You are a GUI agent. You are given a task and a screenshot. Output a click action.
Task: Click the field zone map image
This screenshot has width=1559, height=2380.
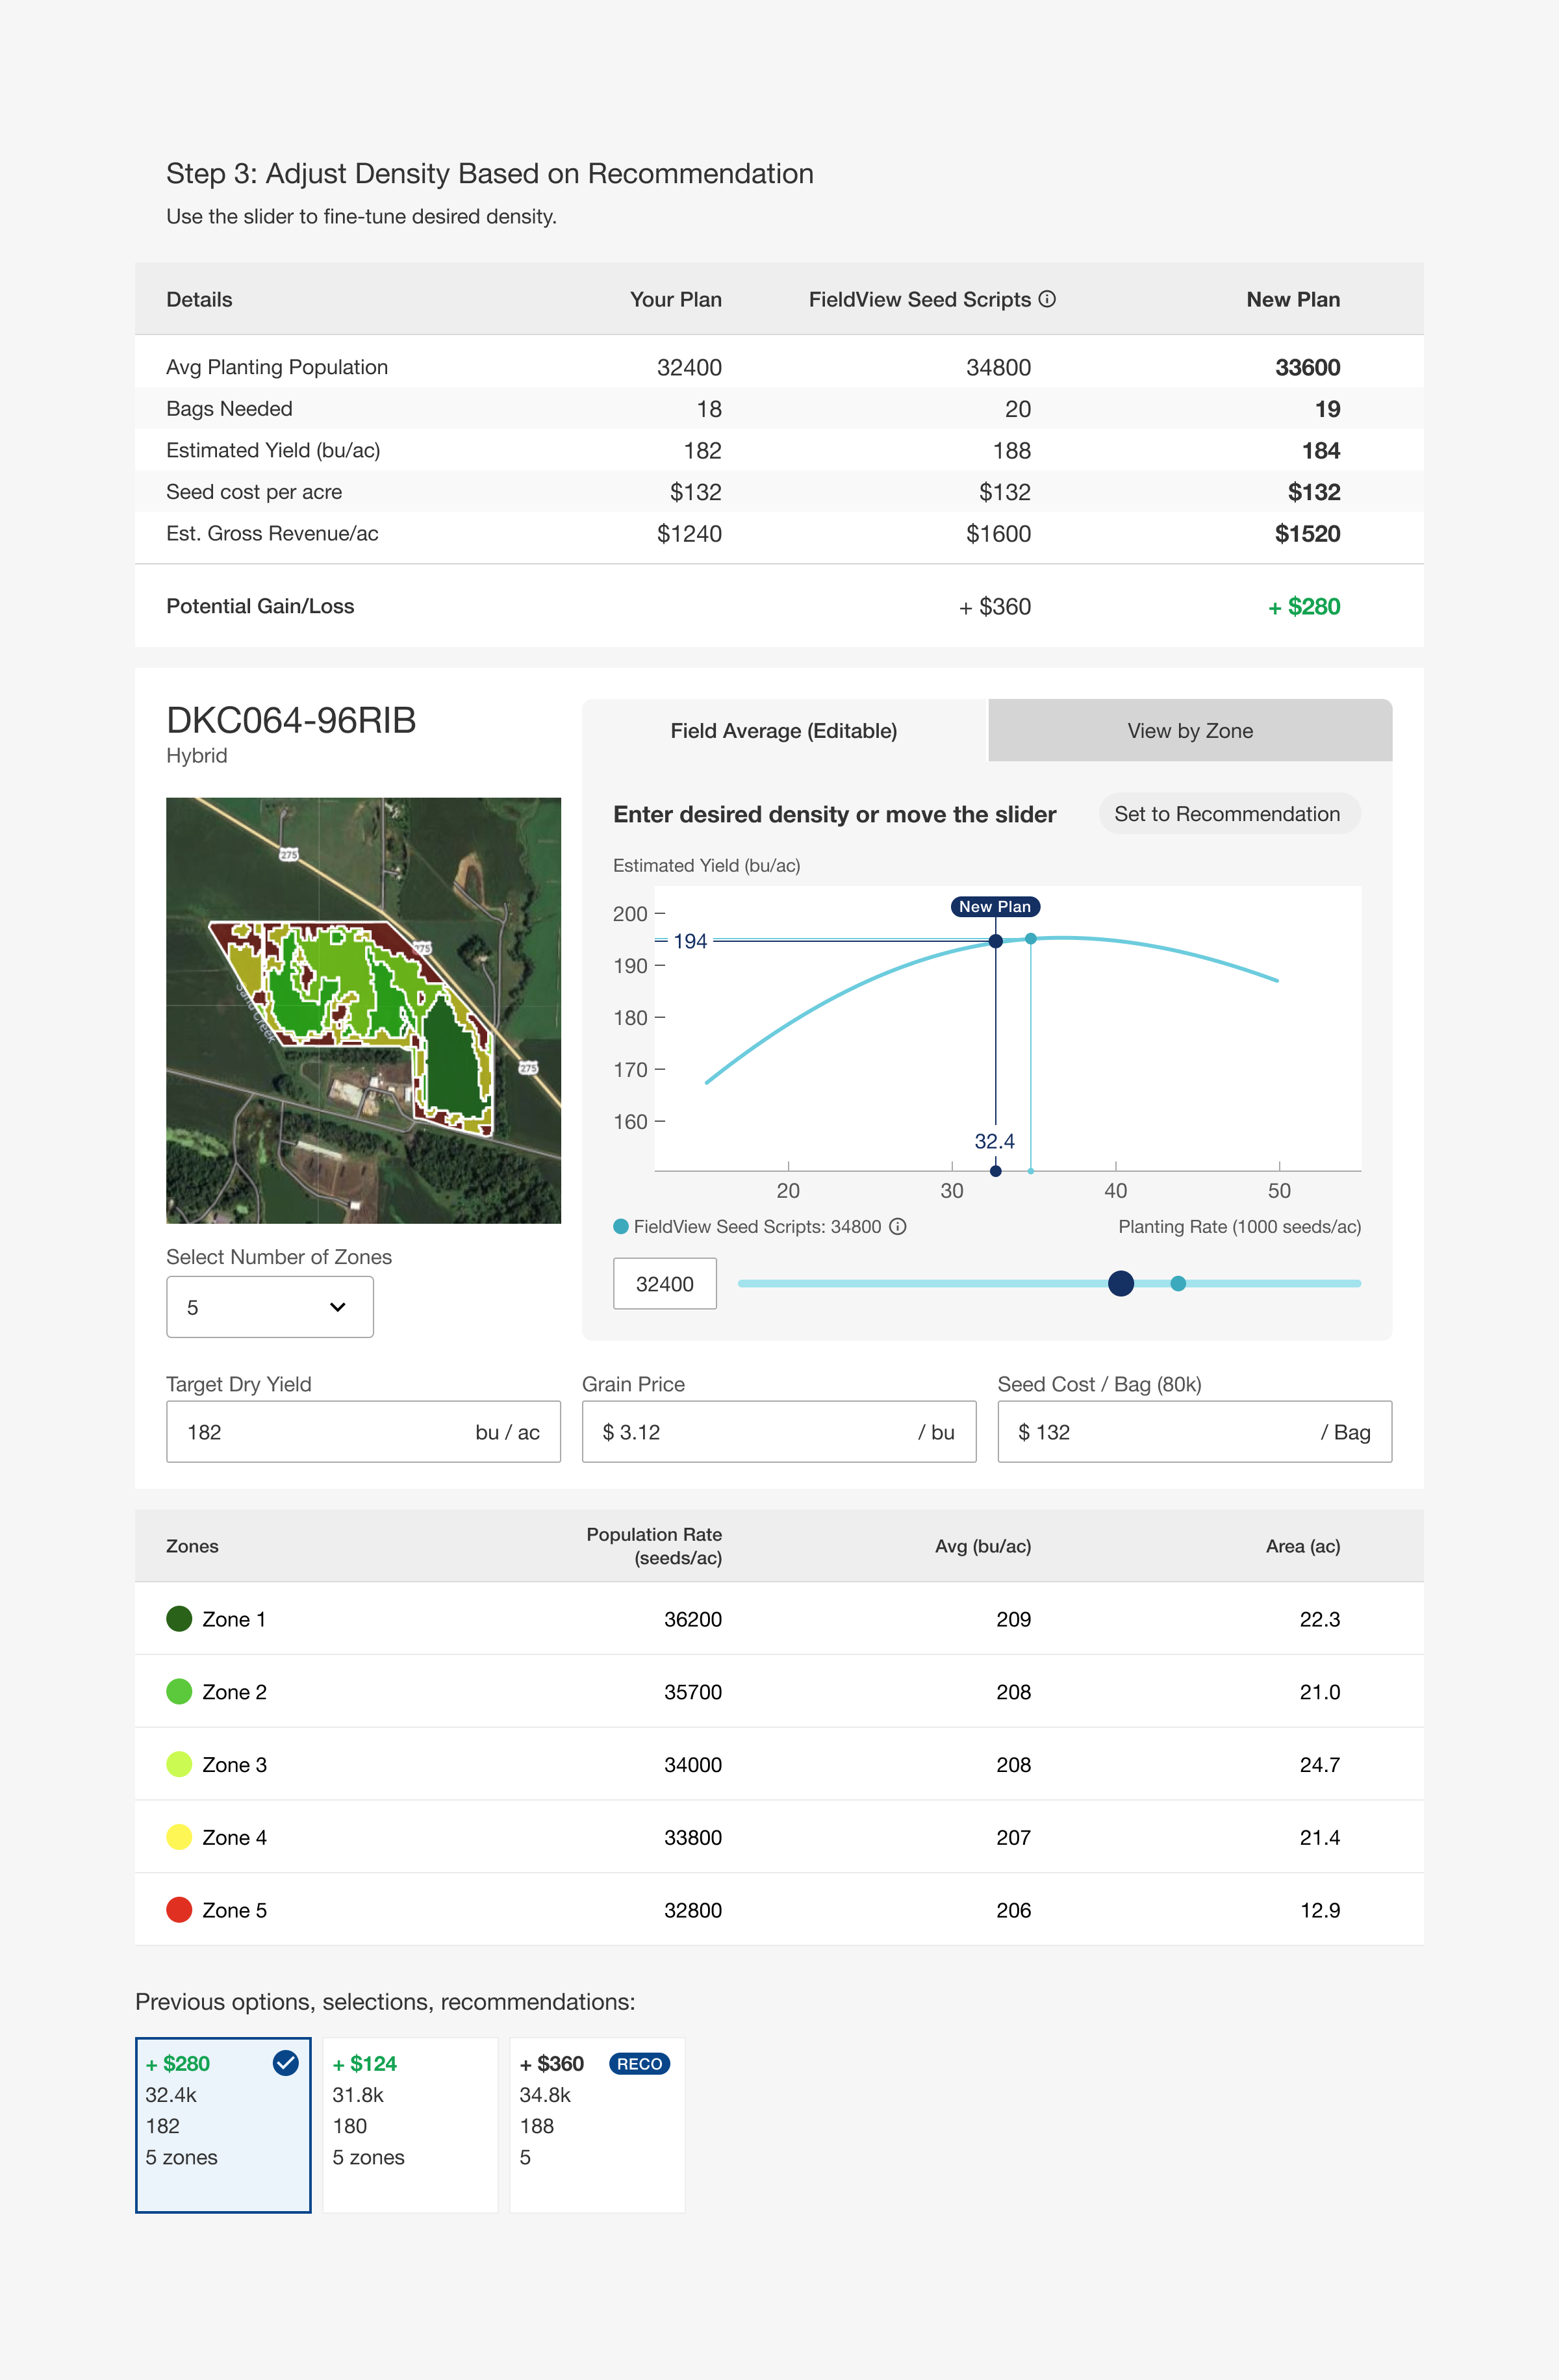pyautogui.click(x=363, y=1010)
